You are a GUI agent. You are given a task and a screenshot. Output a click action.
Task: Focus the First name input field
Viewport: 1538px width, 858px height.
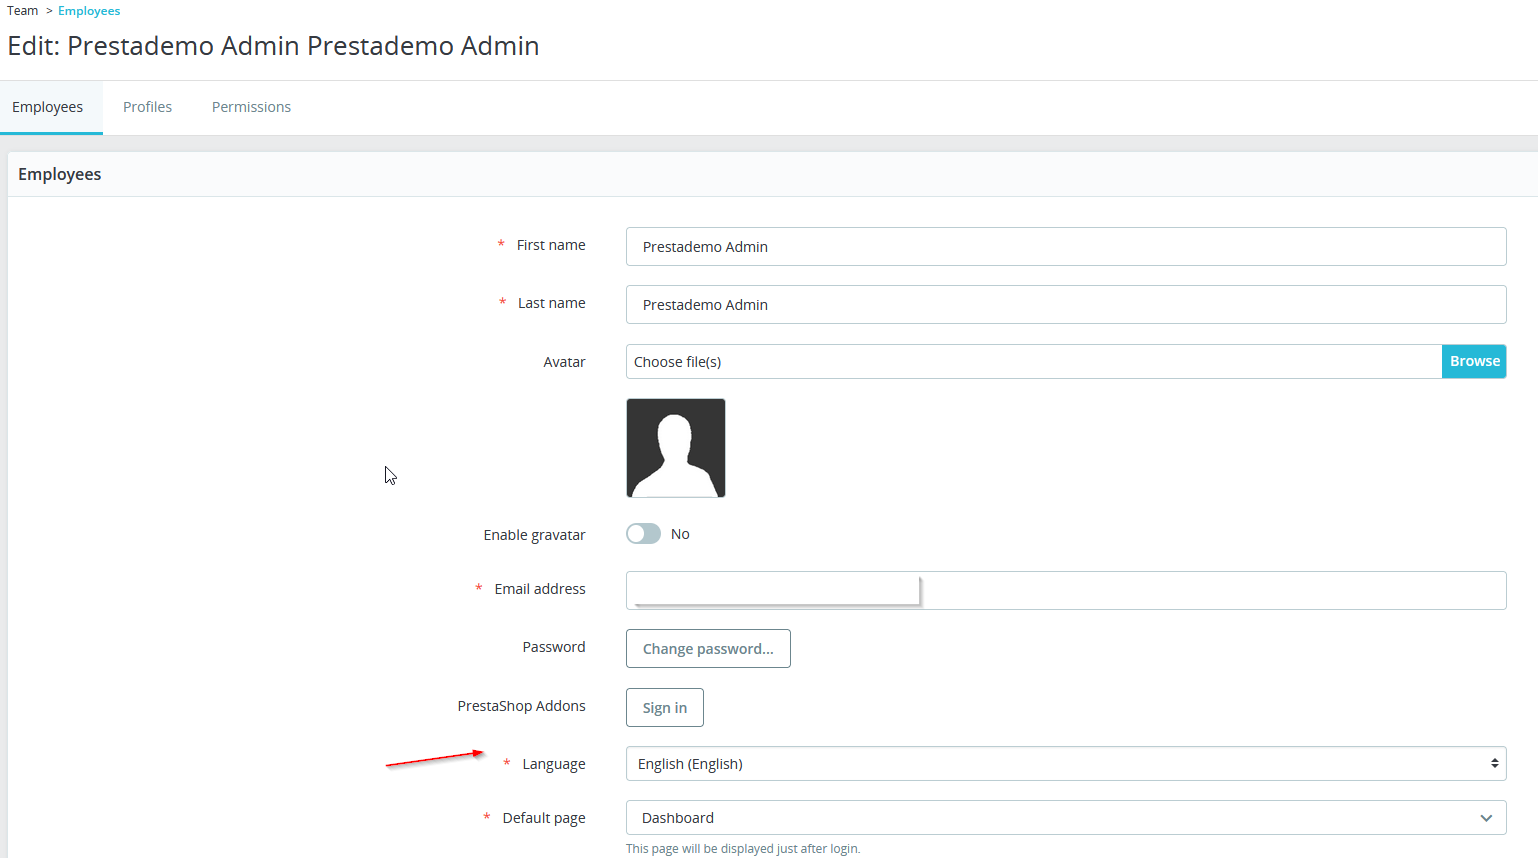(1066, 247)
